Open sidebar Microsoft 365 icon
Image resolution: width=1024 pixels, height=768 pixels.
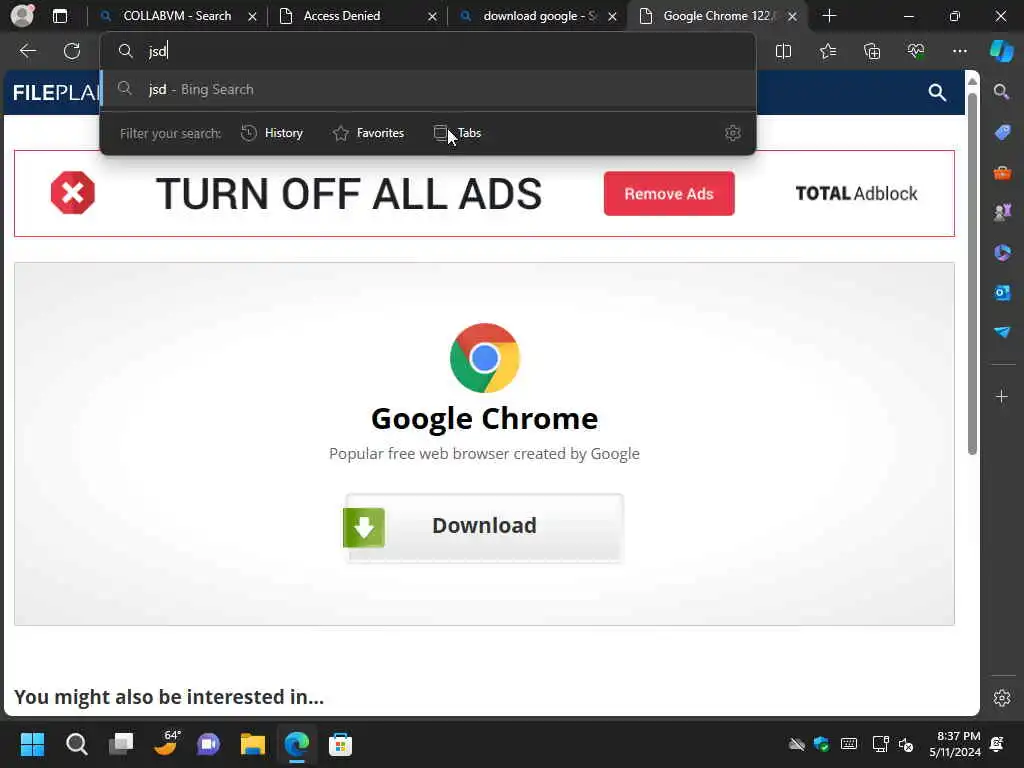pyautogui.click(x=1002, y=252)
